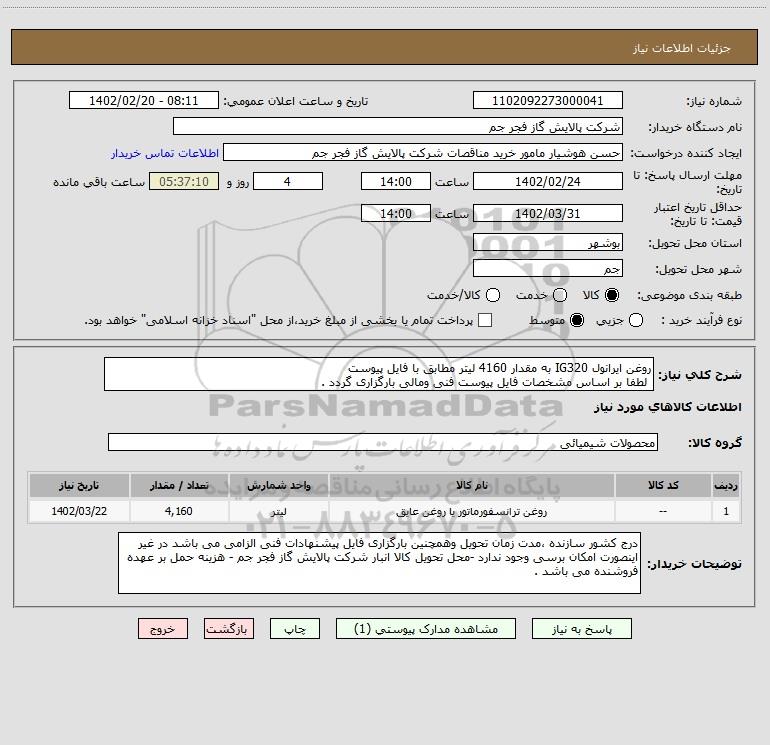The image size is (770, 745).
Task: Click the تاریخ نیاز column header
Action: (x=79, y=485)
